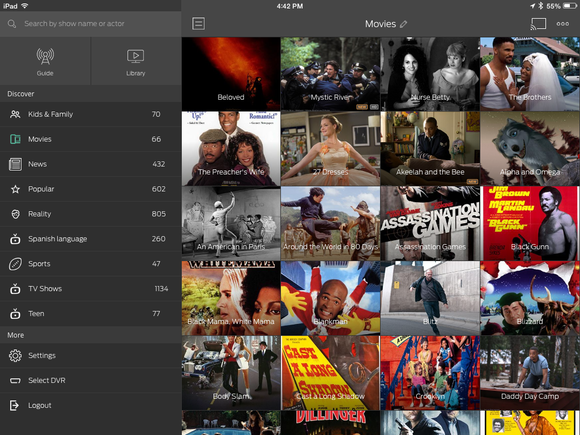The width and height of the screenshot is (580, 435).
Task: Open The Brothers movie thumbnail
Action: coord(530,74)
